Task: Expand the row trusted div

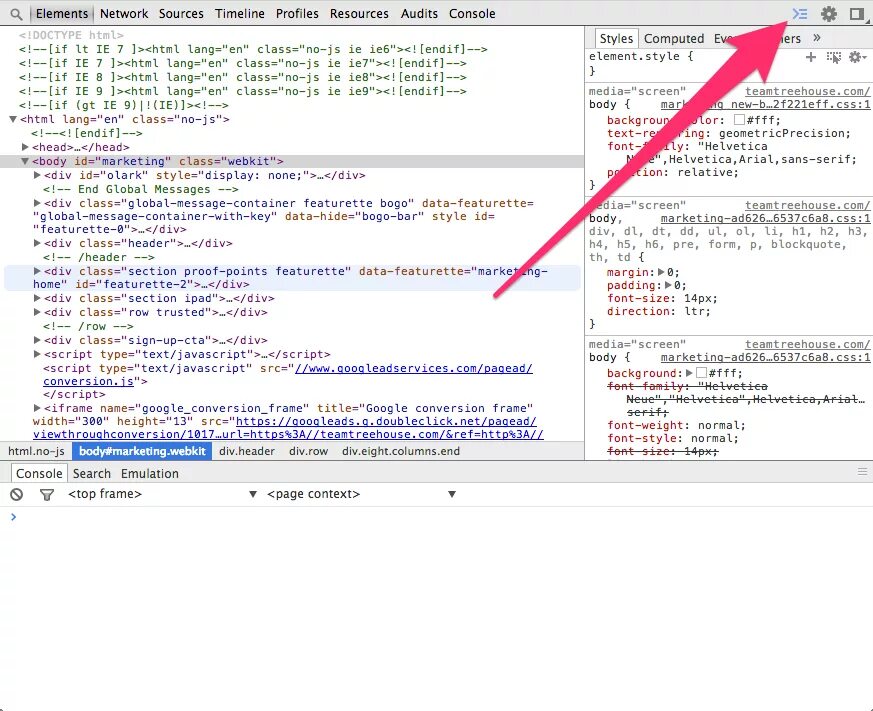Action: (37, 312)
